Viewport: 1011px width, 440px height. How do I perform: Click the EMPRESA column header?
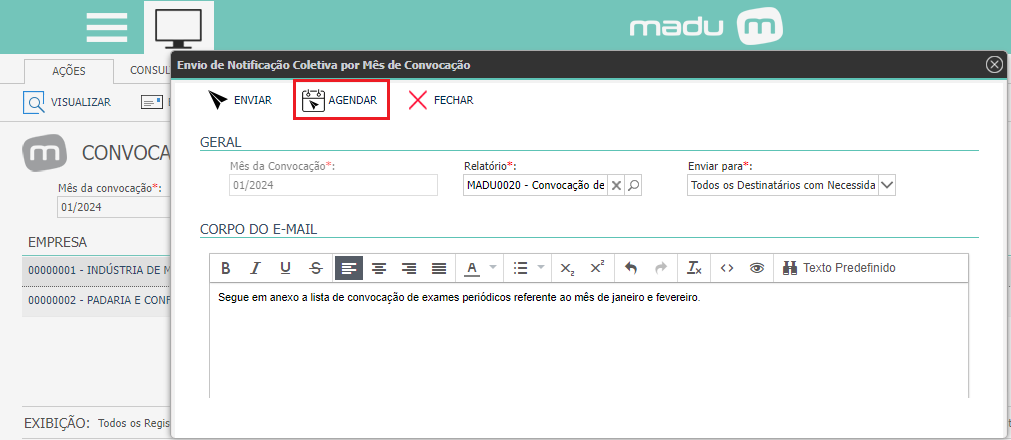pyautogui.click(x=57, y=243)
